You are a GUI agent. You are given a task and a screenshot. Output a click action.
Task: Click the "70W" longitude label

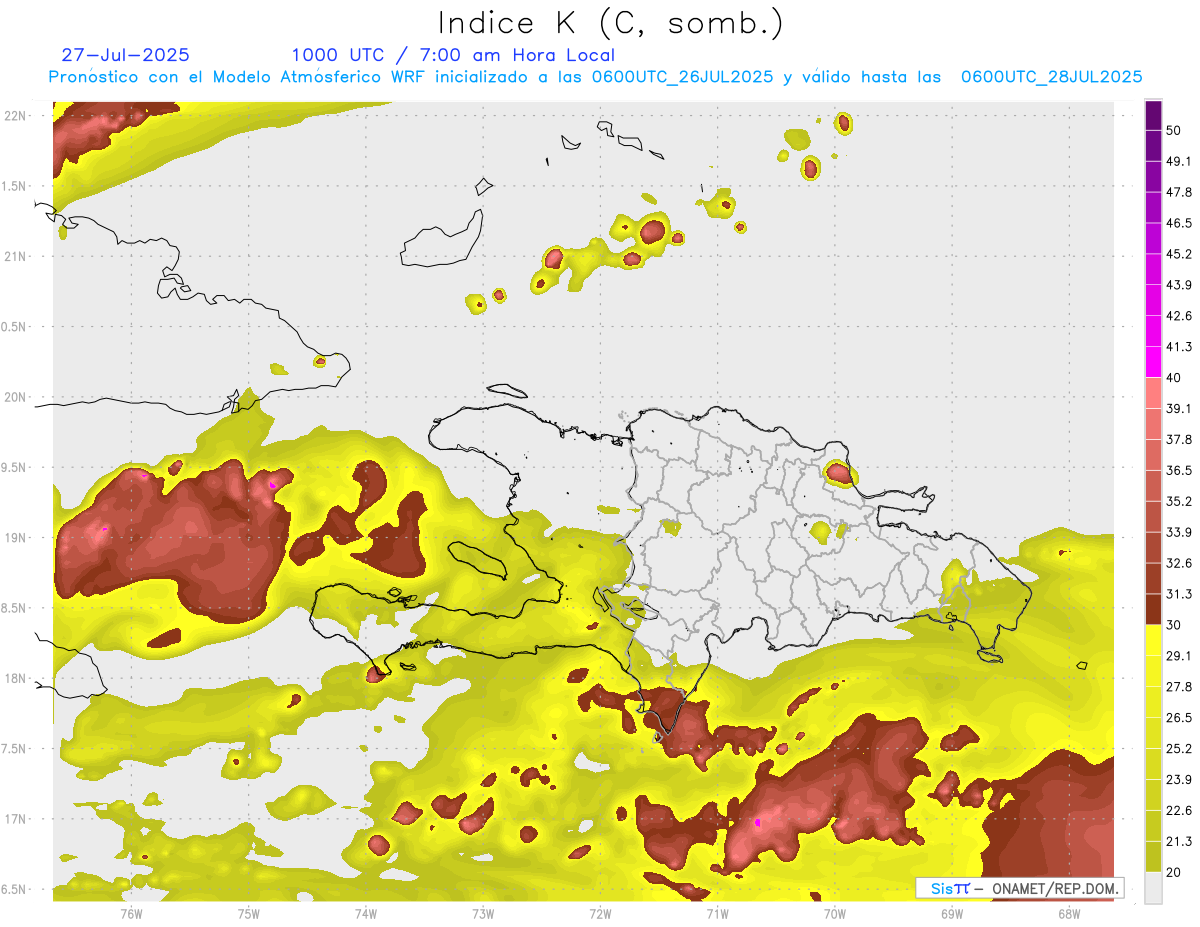pos(835,913)
